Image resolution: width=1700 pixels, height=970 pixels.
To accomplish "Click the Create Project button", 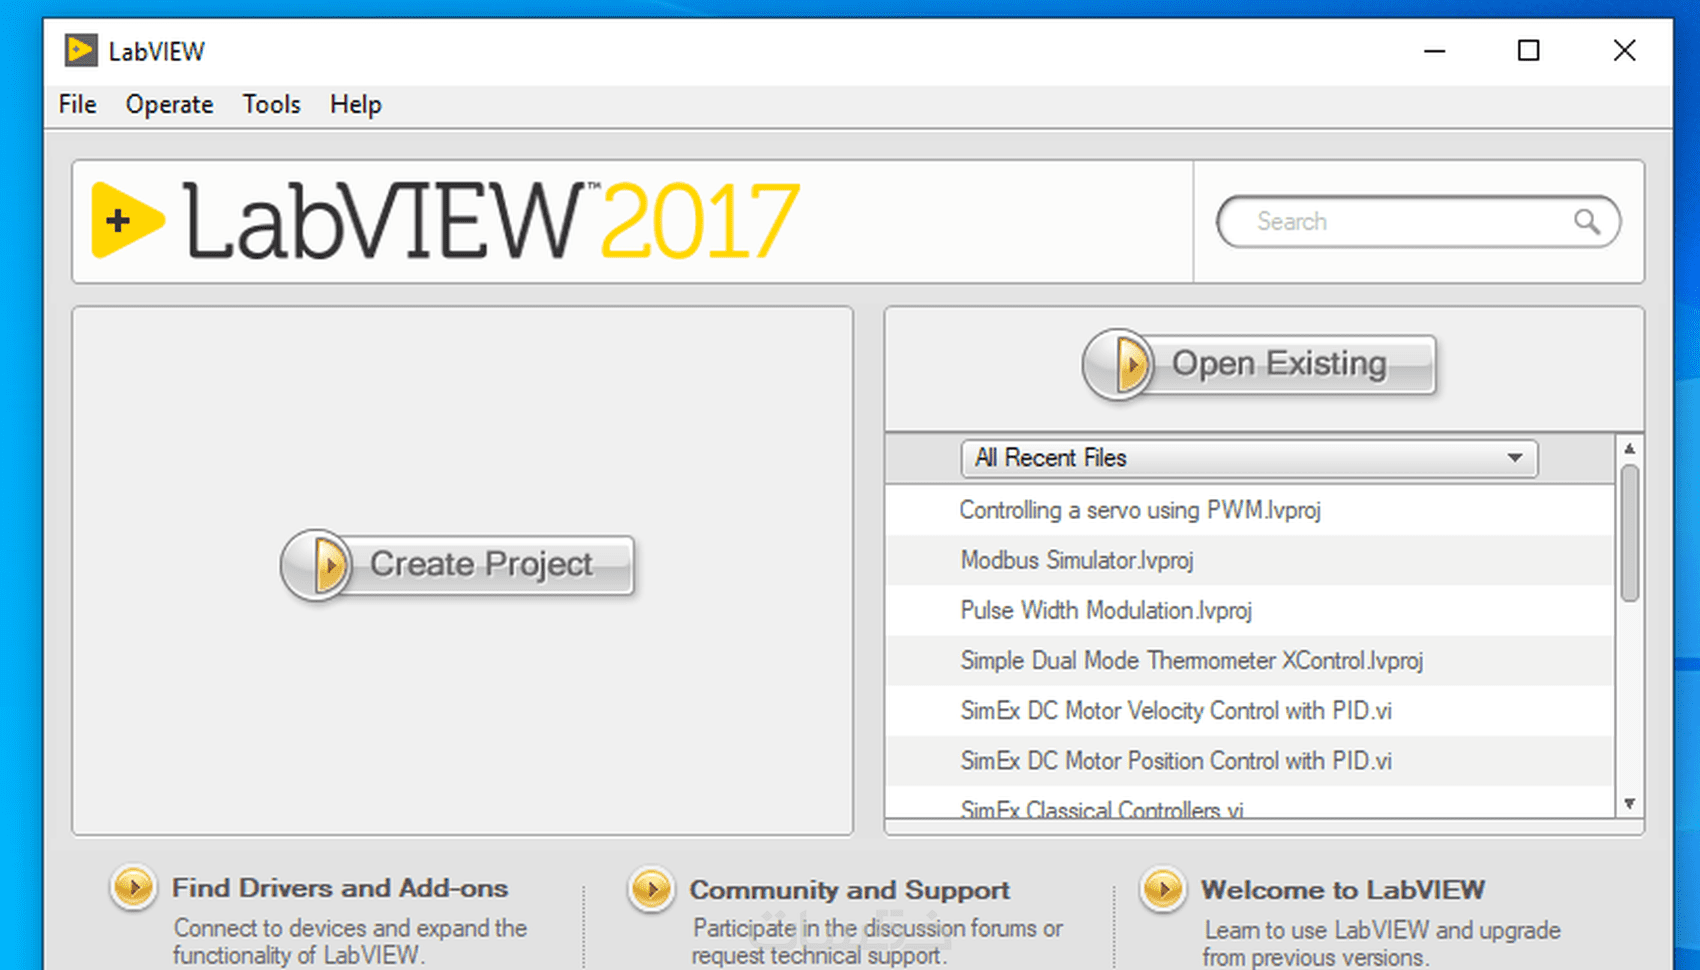I will [x=457, y=565].
